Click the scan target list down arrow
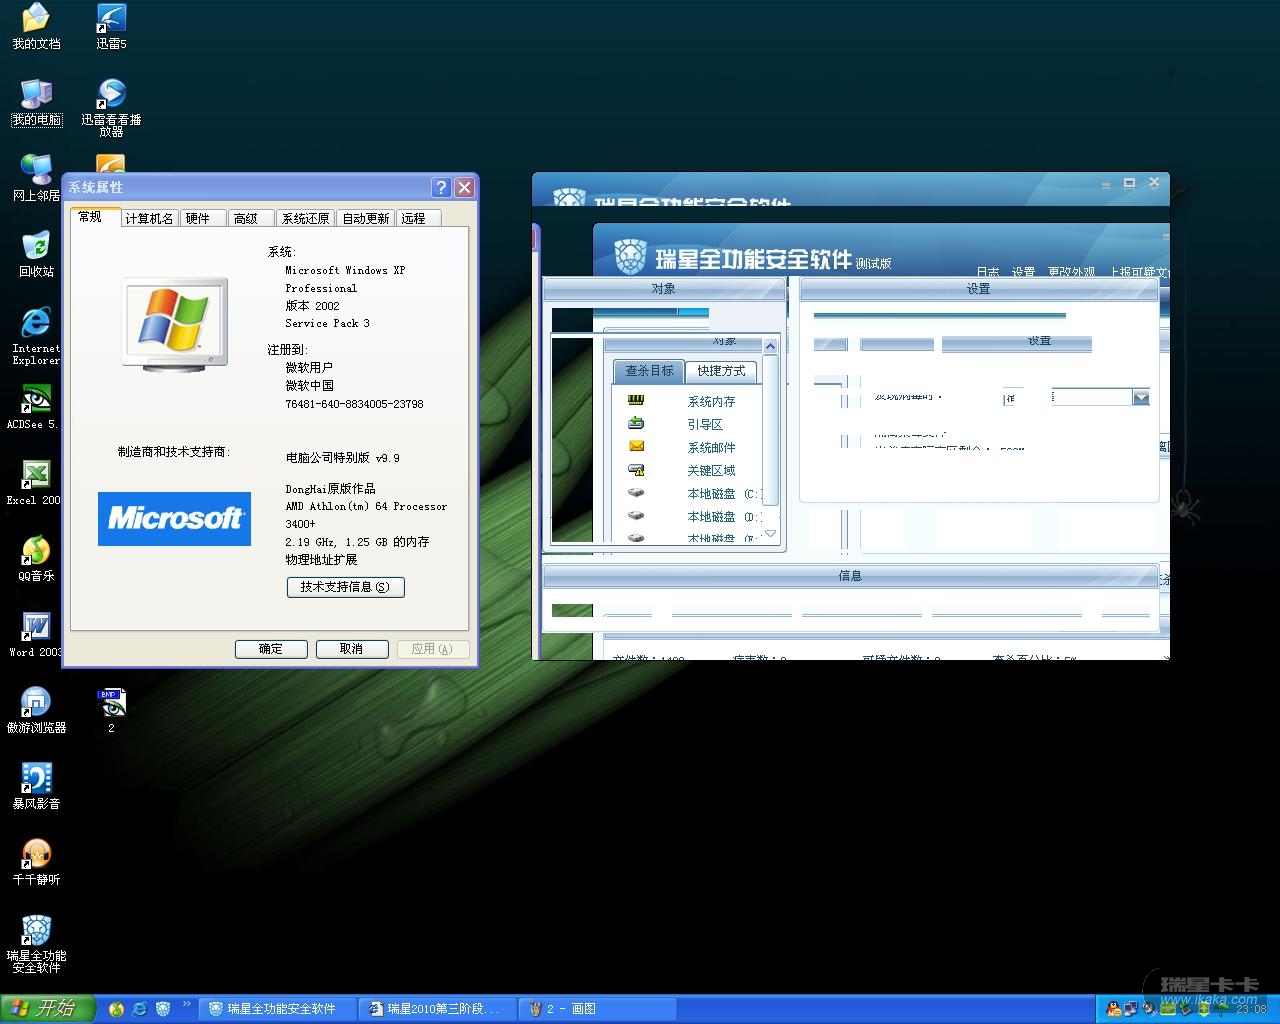1280x1024 pixels. (x=770, y=533)
